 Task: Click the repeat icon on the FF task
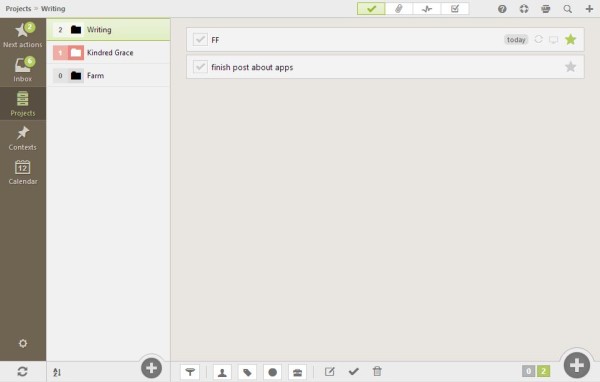point(538,39)
